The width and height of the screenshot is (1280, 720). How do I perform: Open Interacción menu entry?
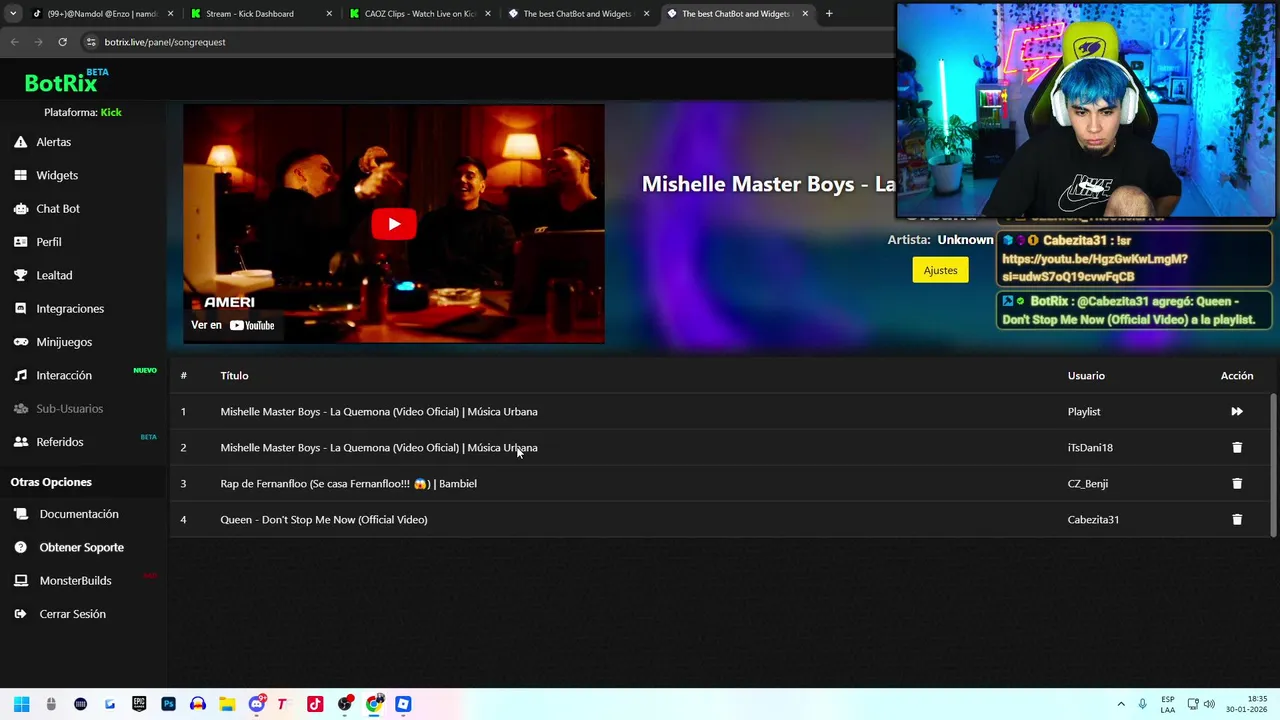64,375
